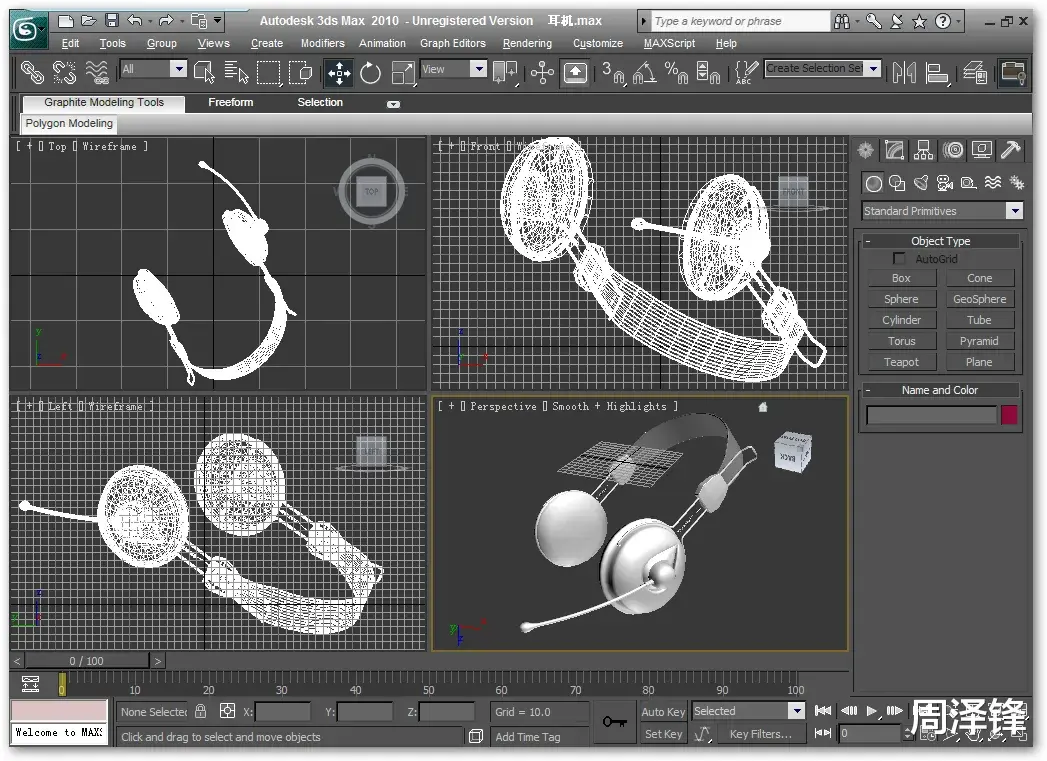Screen dimensions: 1047x761
Task: Open the object color swatch
Action: (x=1009, y=415)
